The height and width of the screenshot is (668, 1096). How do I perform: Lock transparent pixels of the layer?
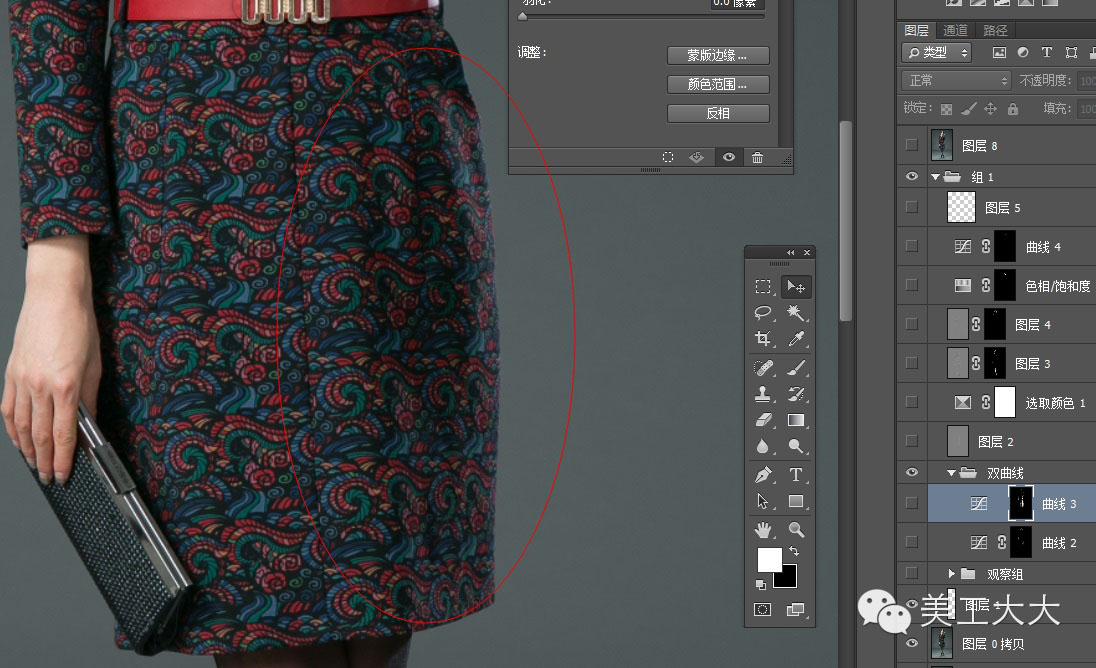click(x=946, y=109)
